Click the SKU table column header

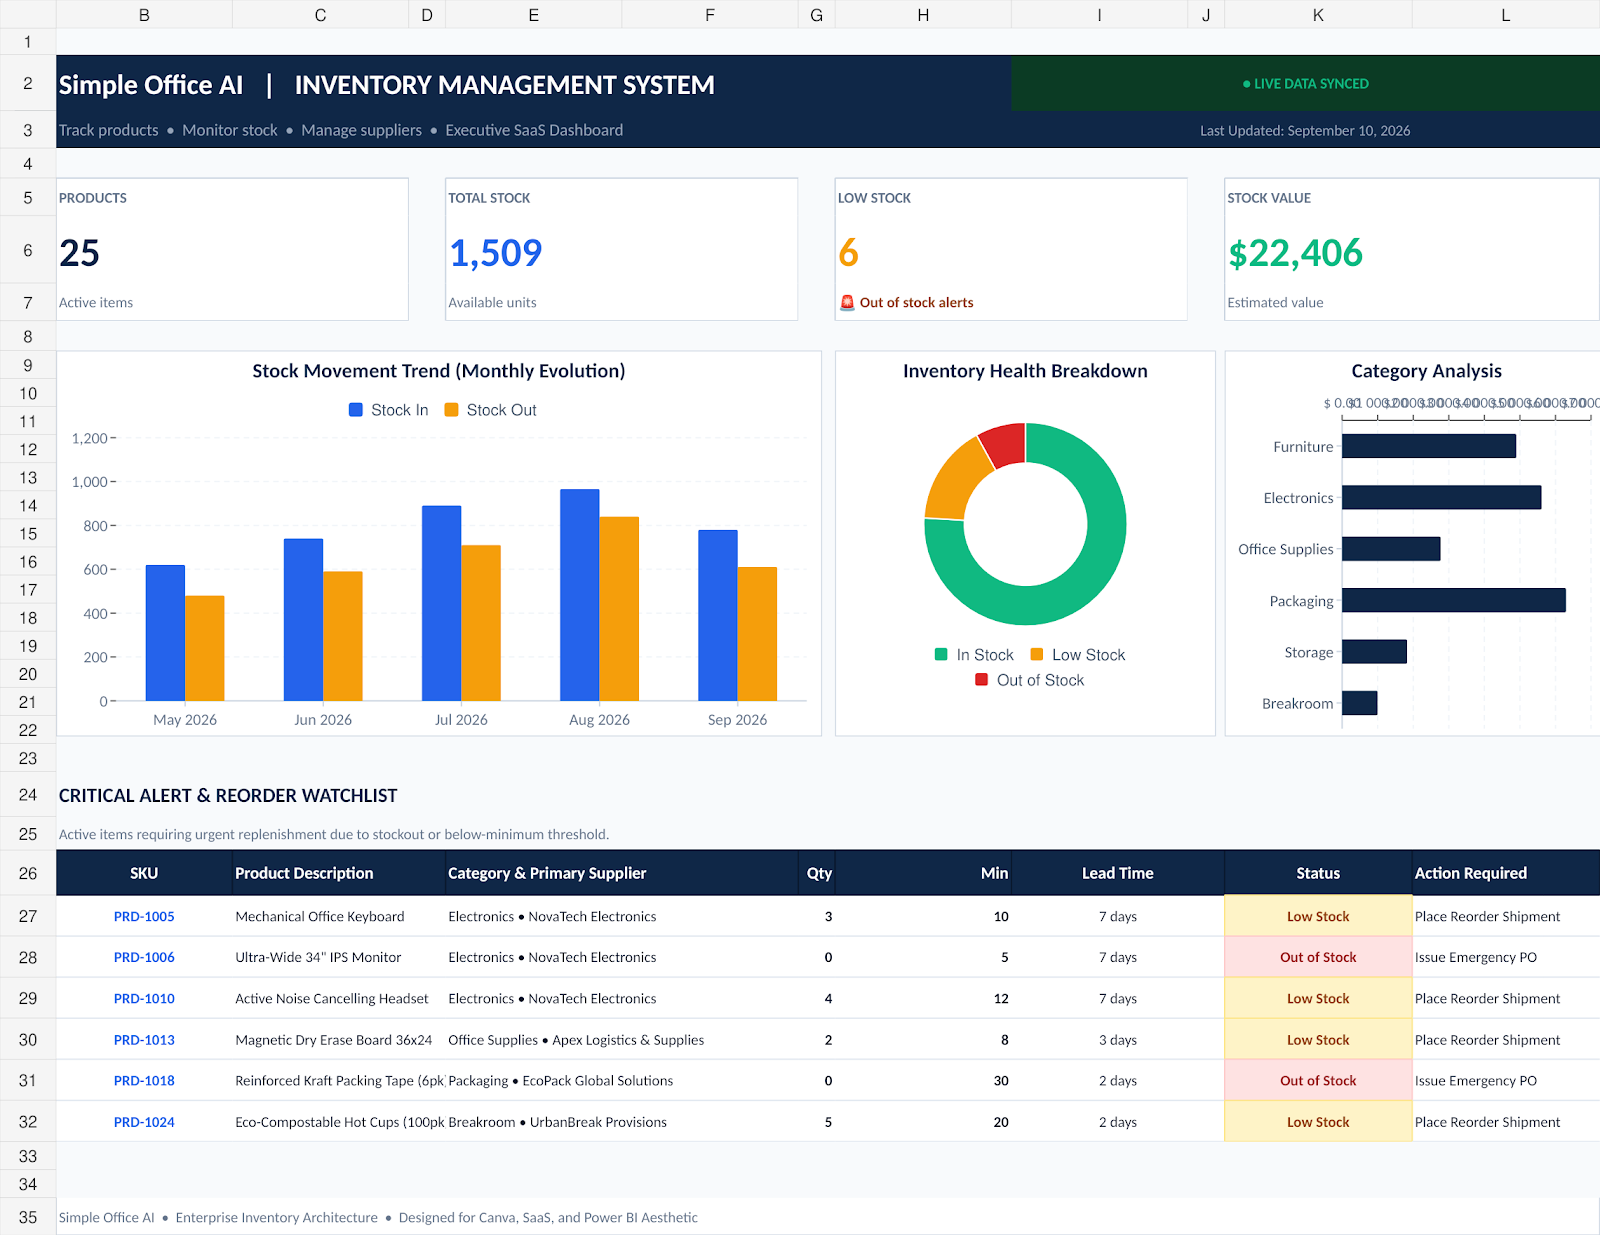[x=144, y=873]
